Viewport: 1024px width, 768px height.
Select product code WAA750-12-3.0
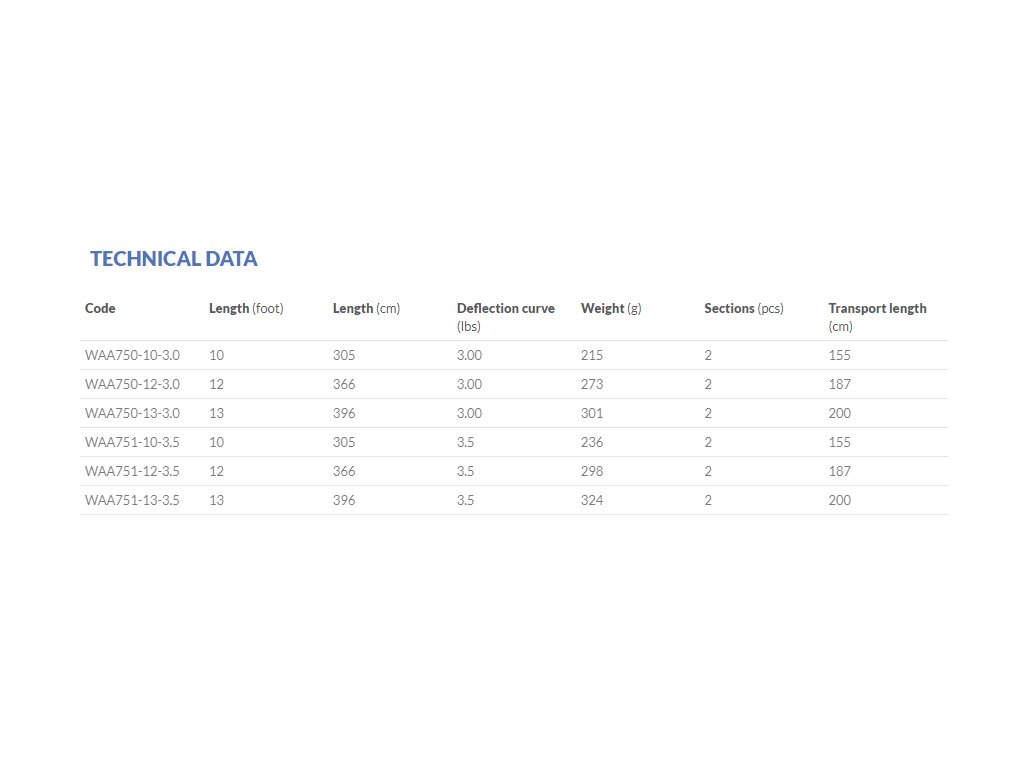pos(132,385)
